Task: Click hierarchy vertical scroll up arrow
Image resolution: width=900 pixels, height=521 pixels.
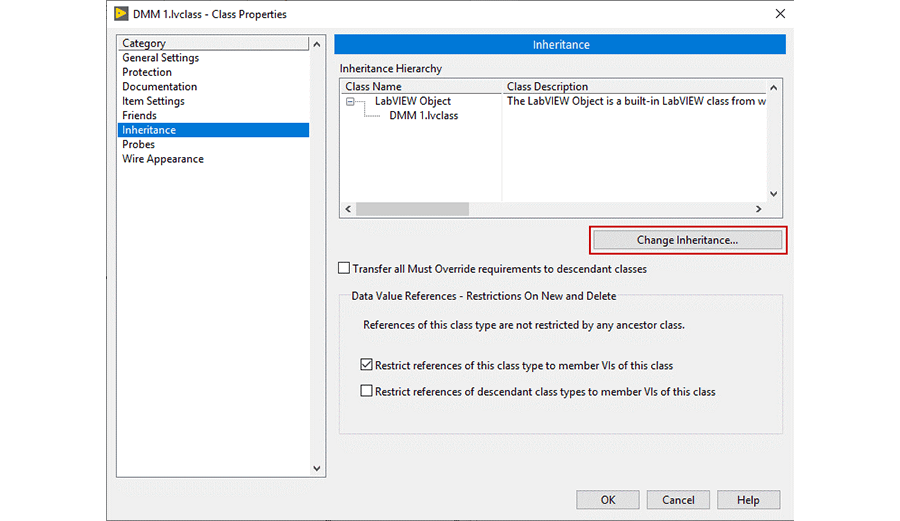Action: click(774, 88)
